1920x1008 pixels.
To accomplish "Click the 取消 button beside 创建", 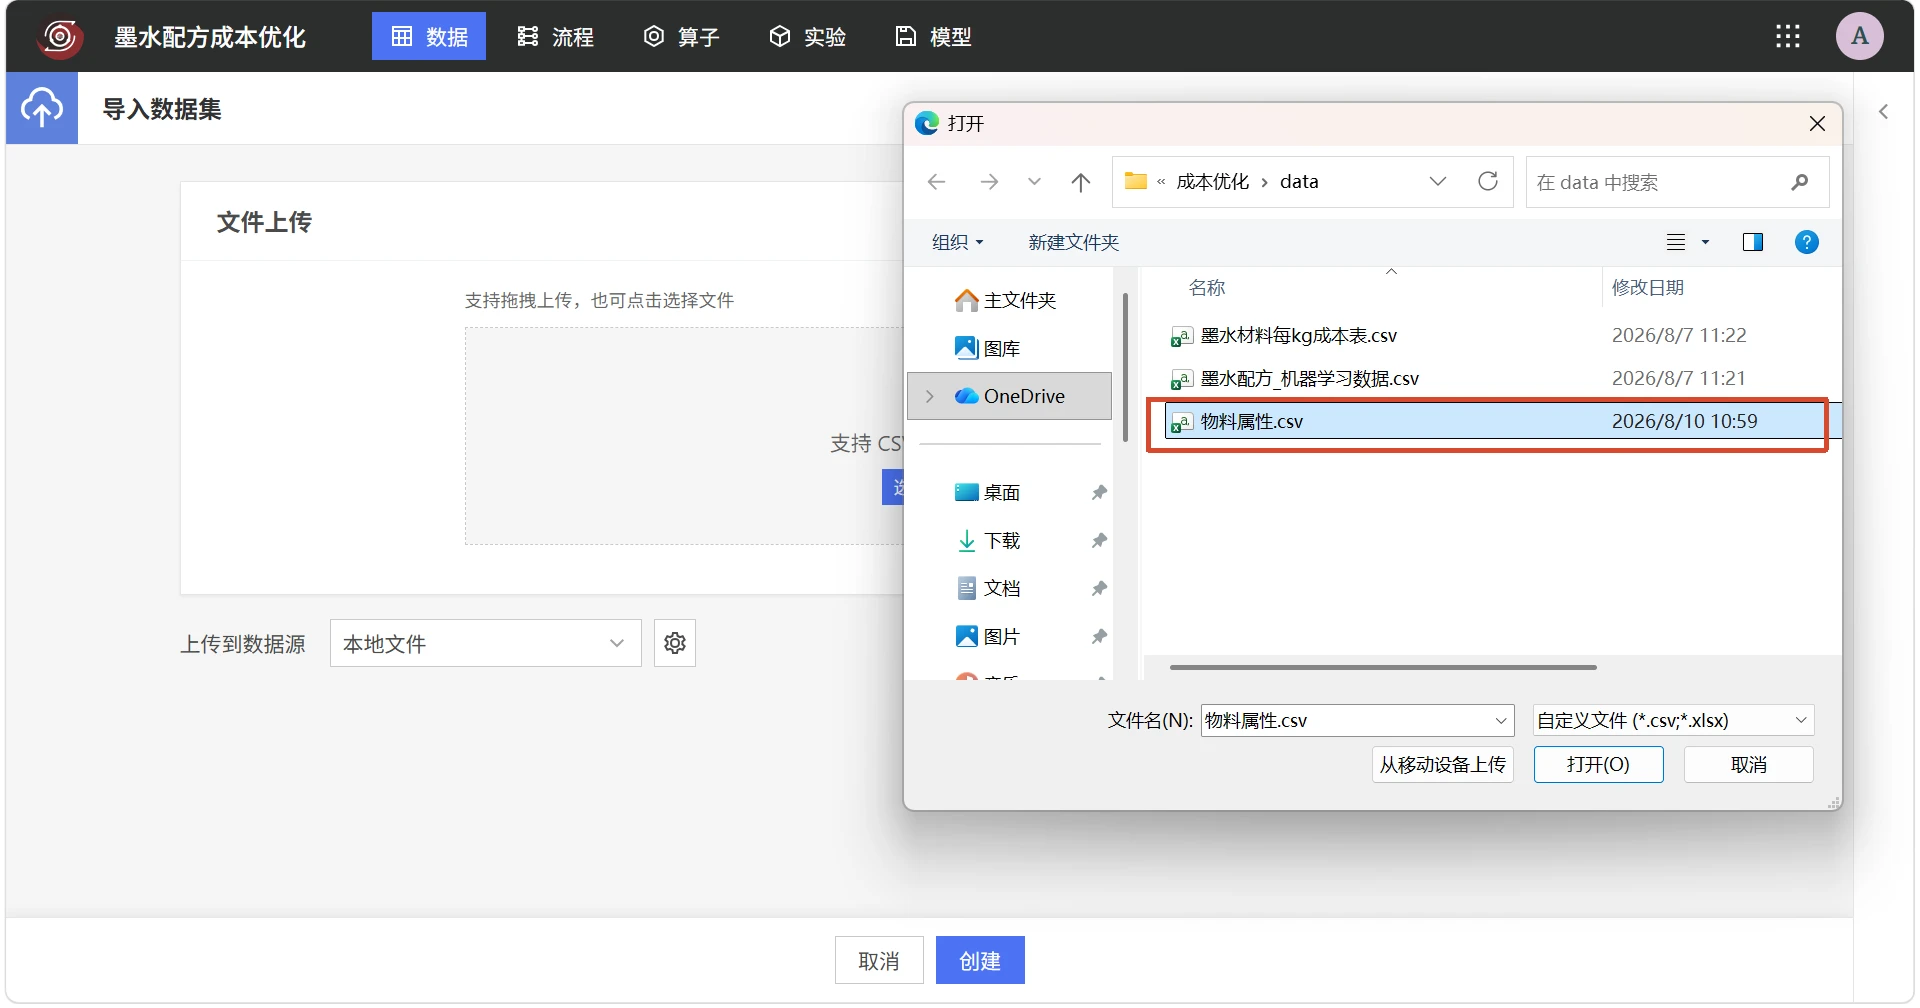I will pyautogui.click(x=879, y=960).
